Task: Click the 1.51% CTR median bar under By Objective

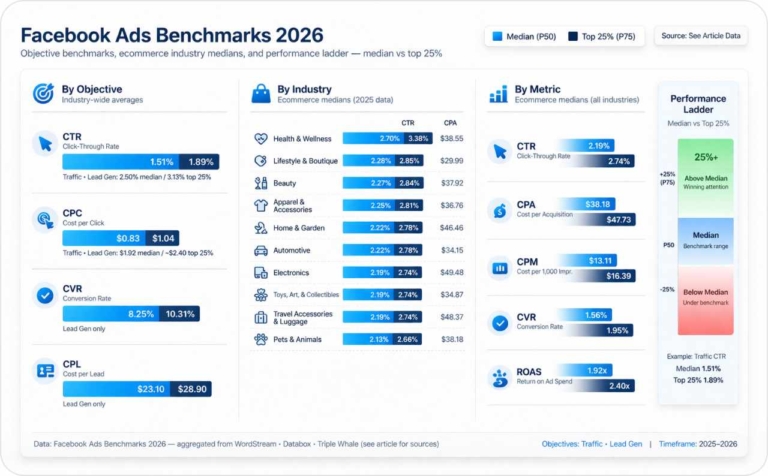Action: coord(120,162)
